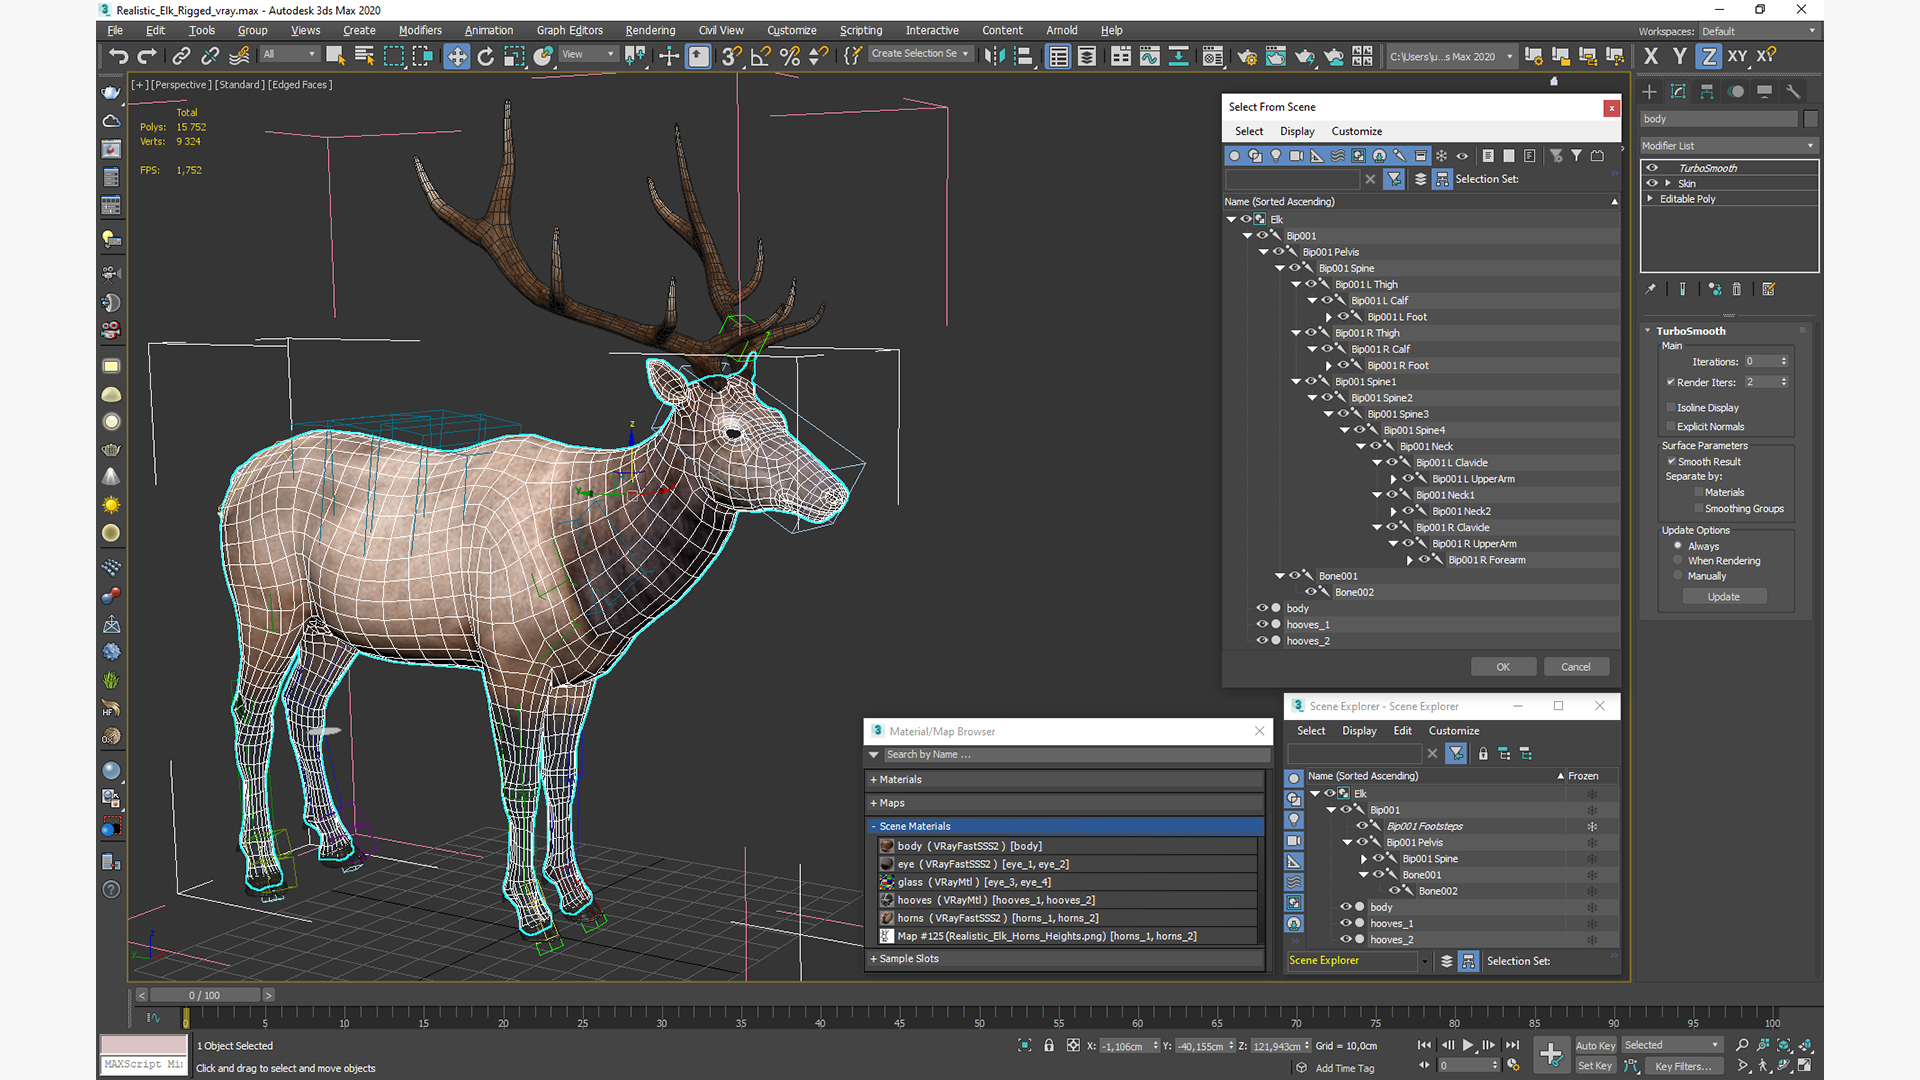Open Create Selection Set dropdown
Screen dimensions: 1920x1080
click(x=920, y=54)
